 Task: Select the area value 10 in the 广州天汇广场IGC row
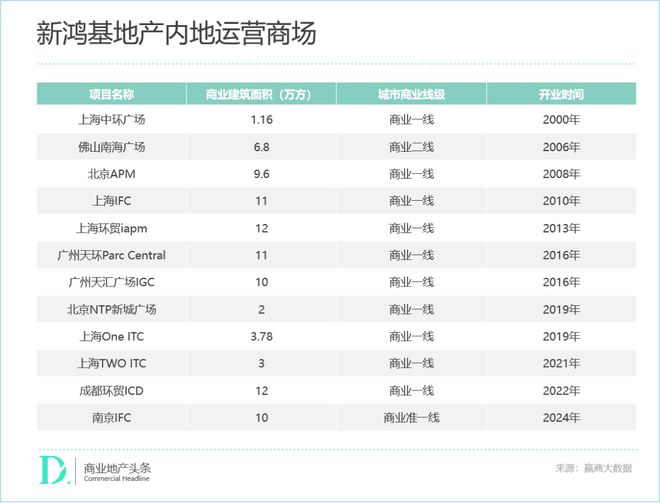(x=261, y=282)
